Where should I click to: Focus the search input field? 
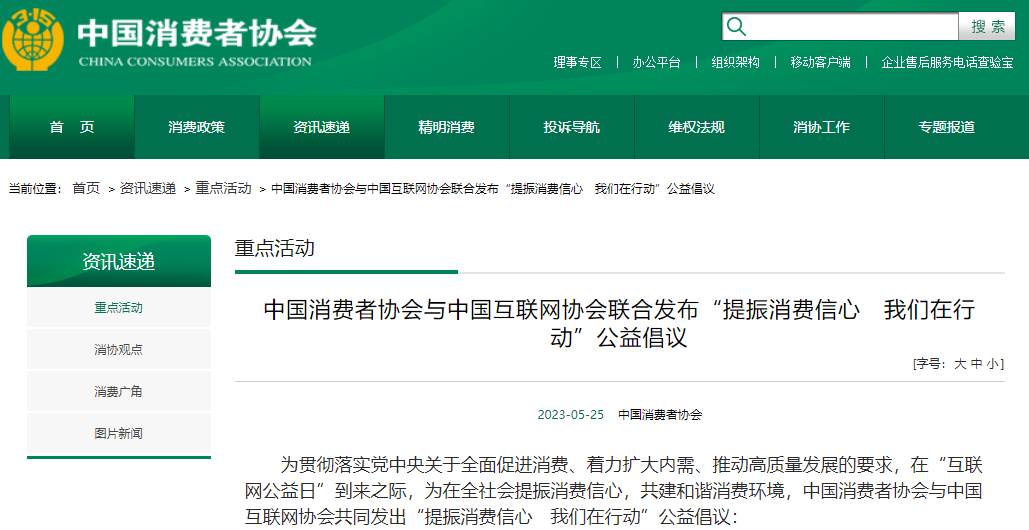[x=840, y=27]
